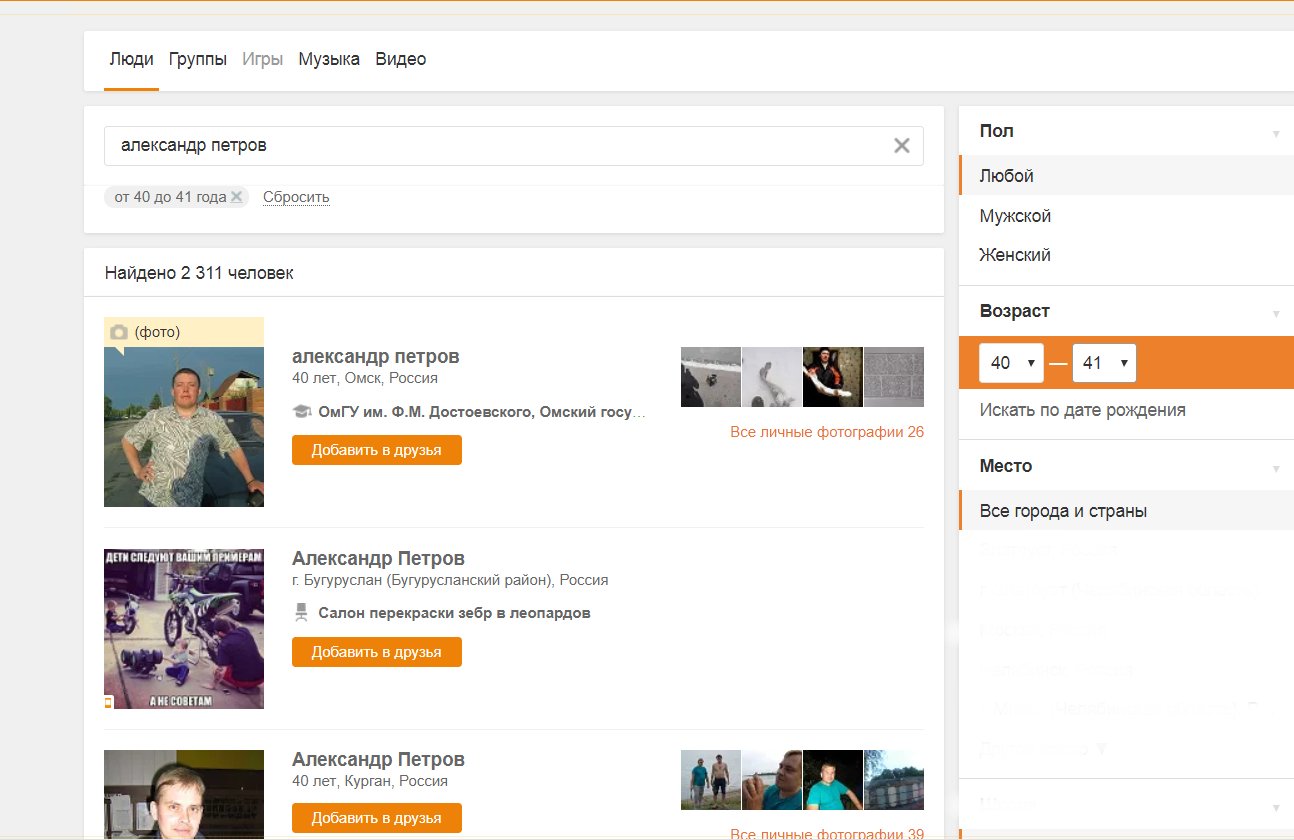Add the Omsk александр петров as friend
Screen dimensions: 1294x840
click(x=377, y=450)
